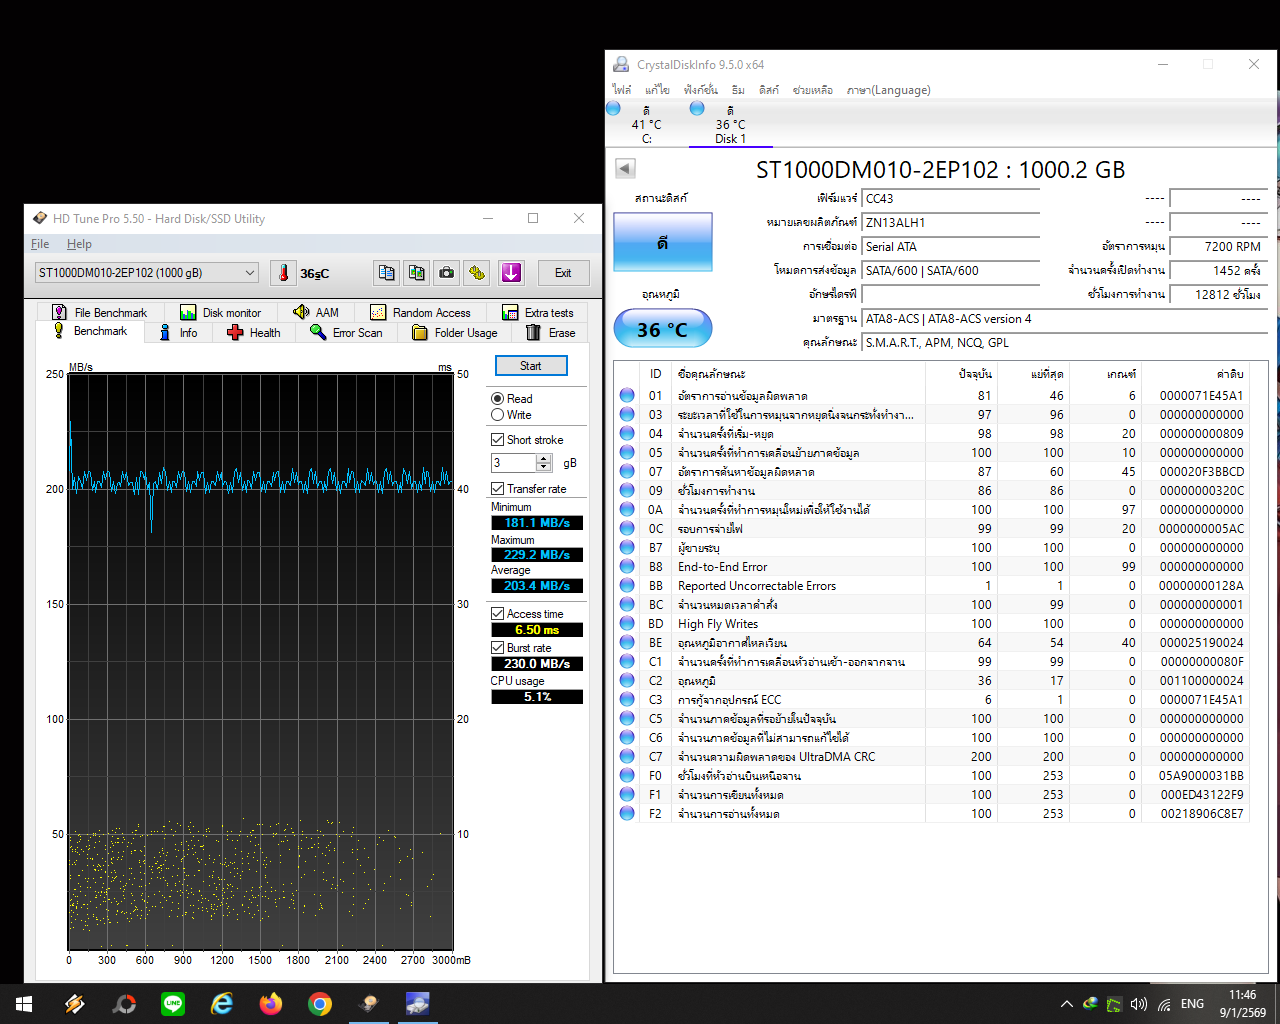Select the Write radio button
Viewport: 1280px width, 1024px height.
[498, 415]
